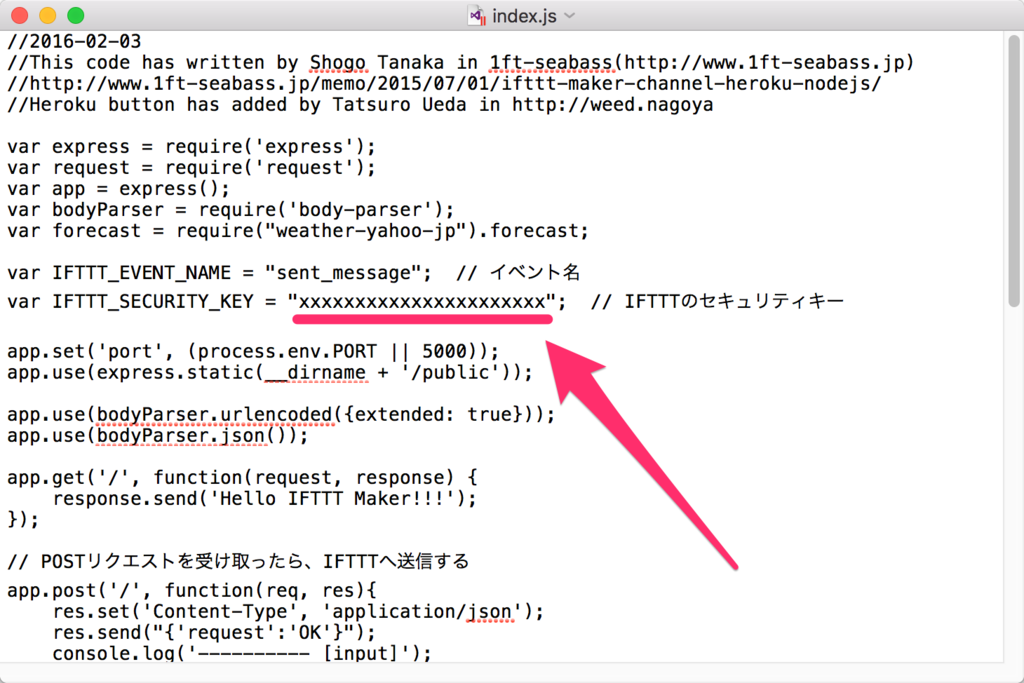Click the line "var request = require('request');"

coord(191,168)
